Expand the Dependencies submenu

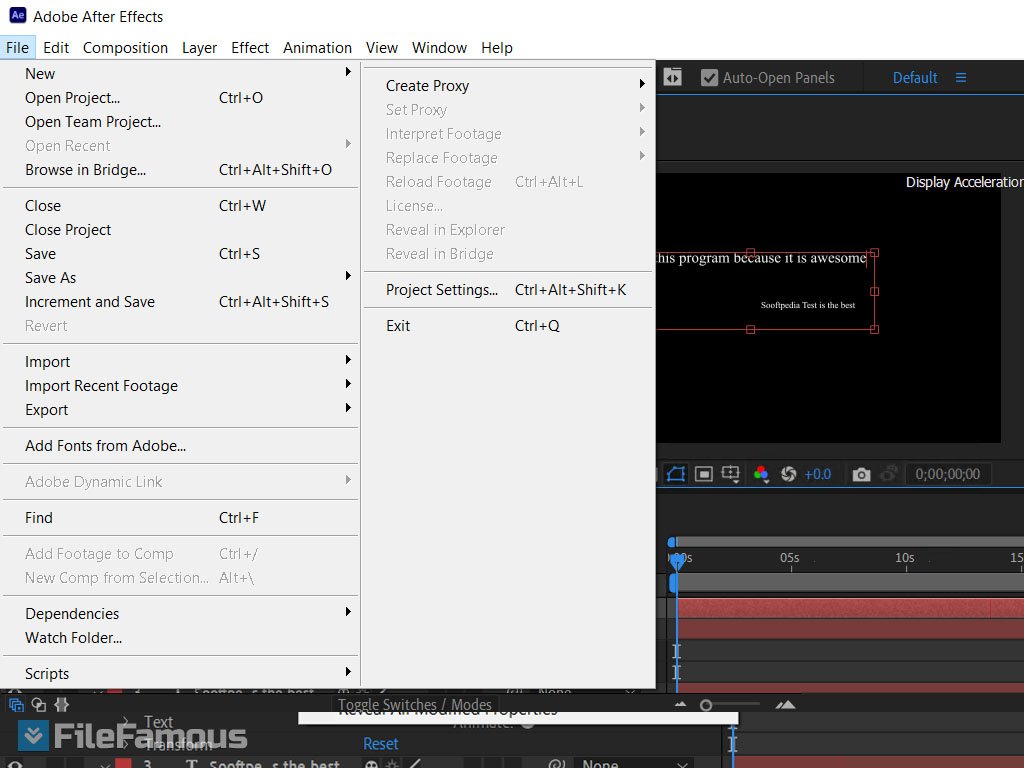[x=181, y=614]
